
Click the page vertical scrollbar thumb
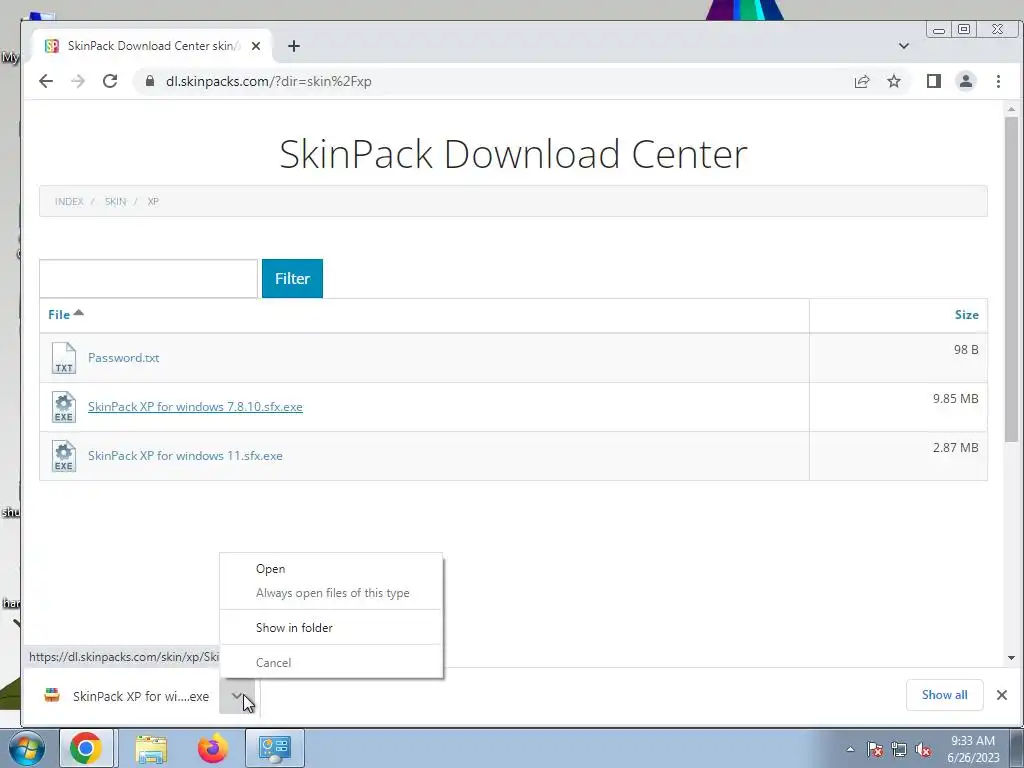(1011, 280)
